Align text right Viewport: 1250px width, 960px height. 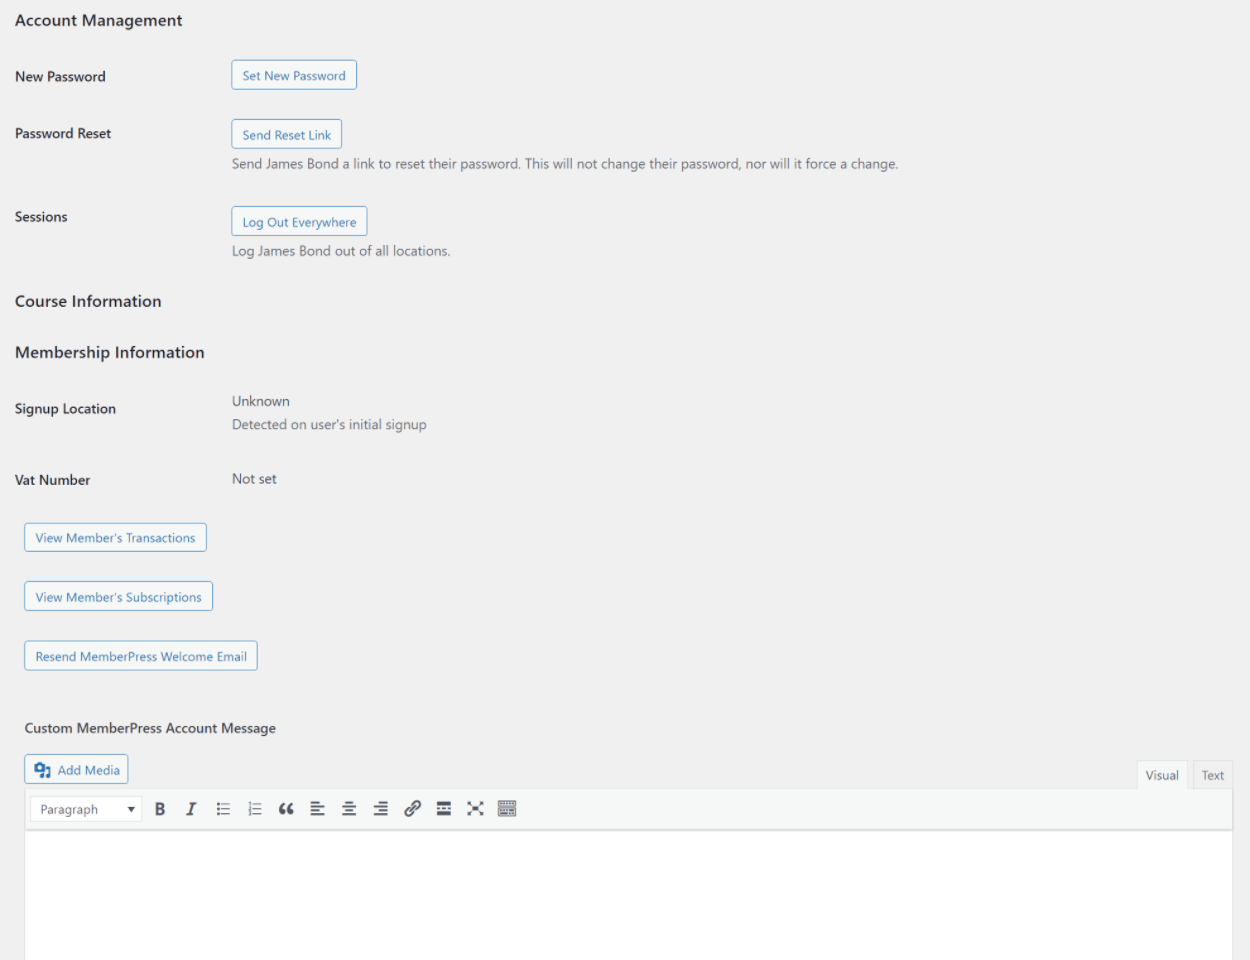click(x=381, y=809)
